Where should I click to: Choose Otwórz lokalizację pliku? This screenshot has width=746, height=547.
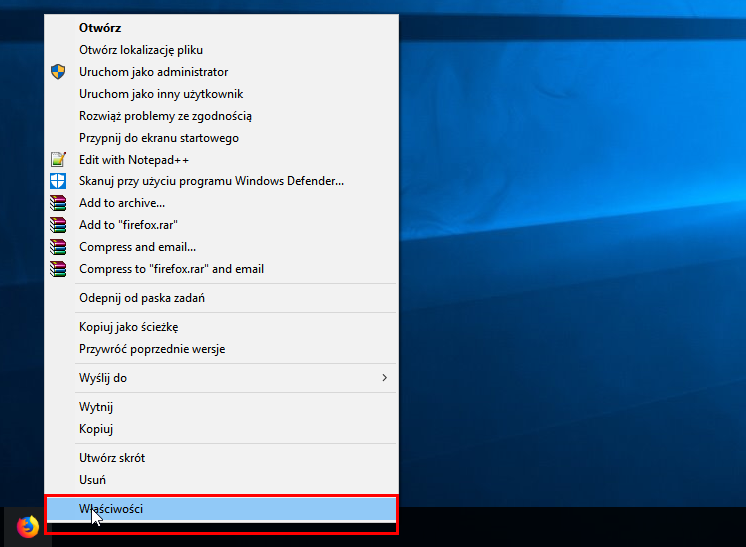(221, 50)
